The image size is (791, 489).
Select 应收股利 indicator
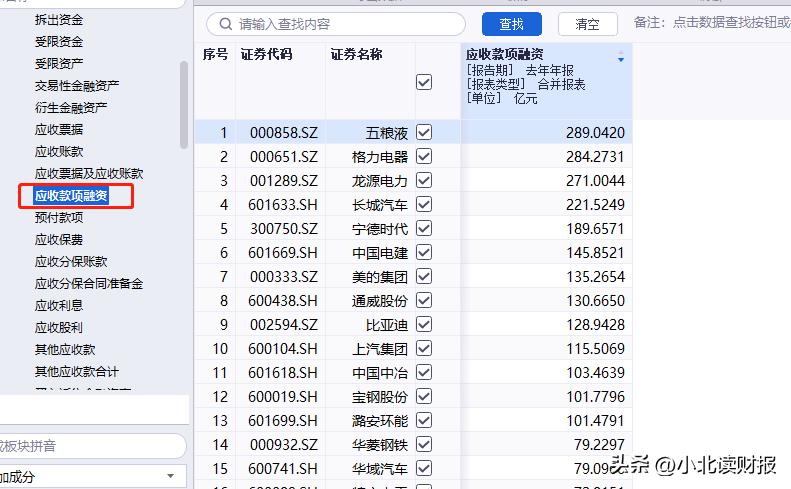click(x=59, y=328)
